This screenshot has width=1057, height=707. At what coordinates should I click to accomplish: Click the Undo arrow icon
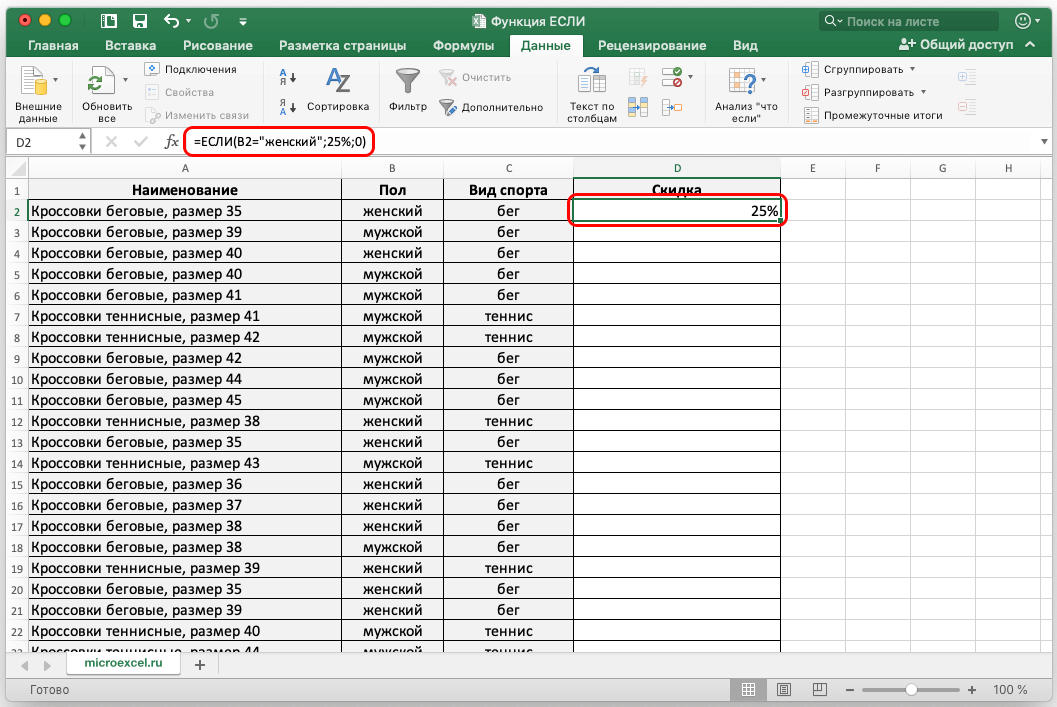click(x=171, y=21)
